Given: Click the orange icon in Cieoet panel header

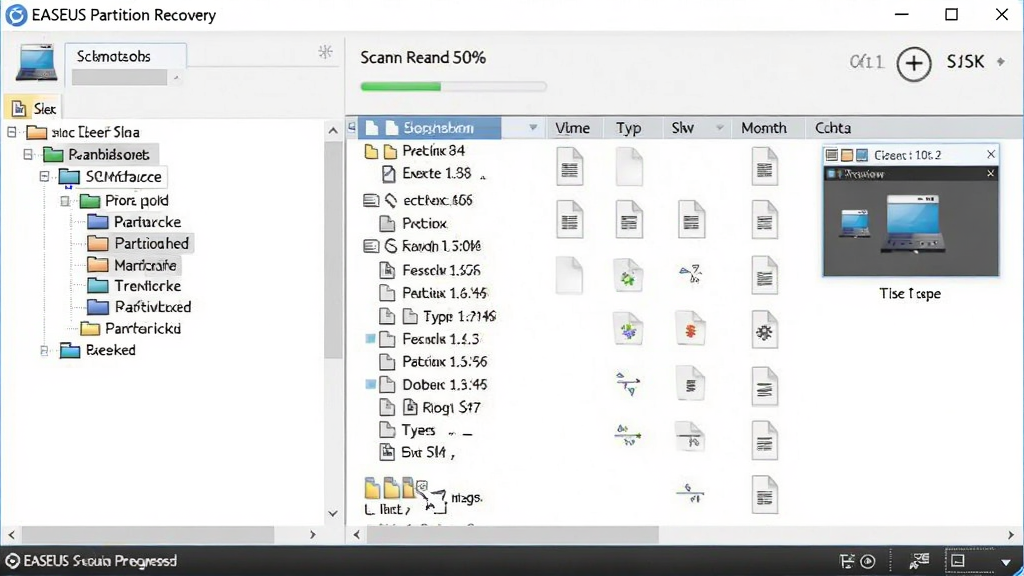Looking at the screenshot, I should (x=847, y=155).
